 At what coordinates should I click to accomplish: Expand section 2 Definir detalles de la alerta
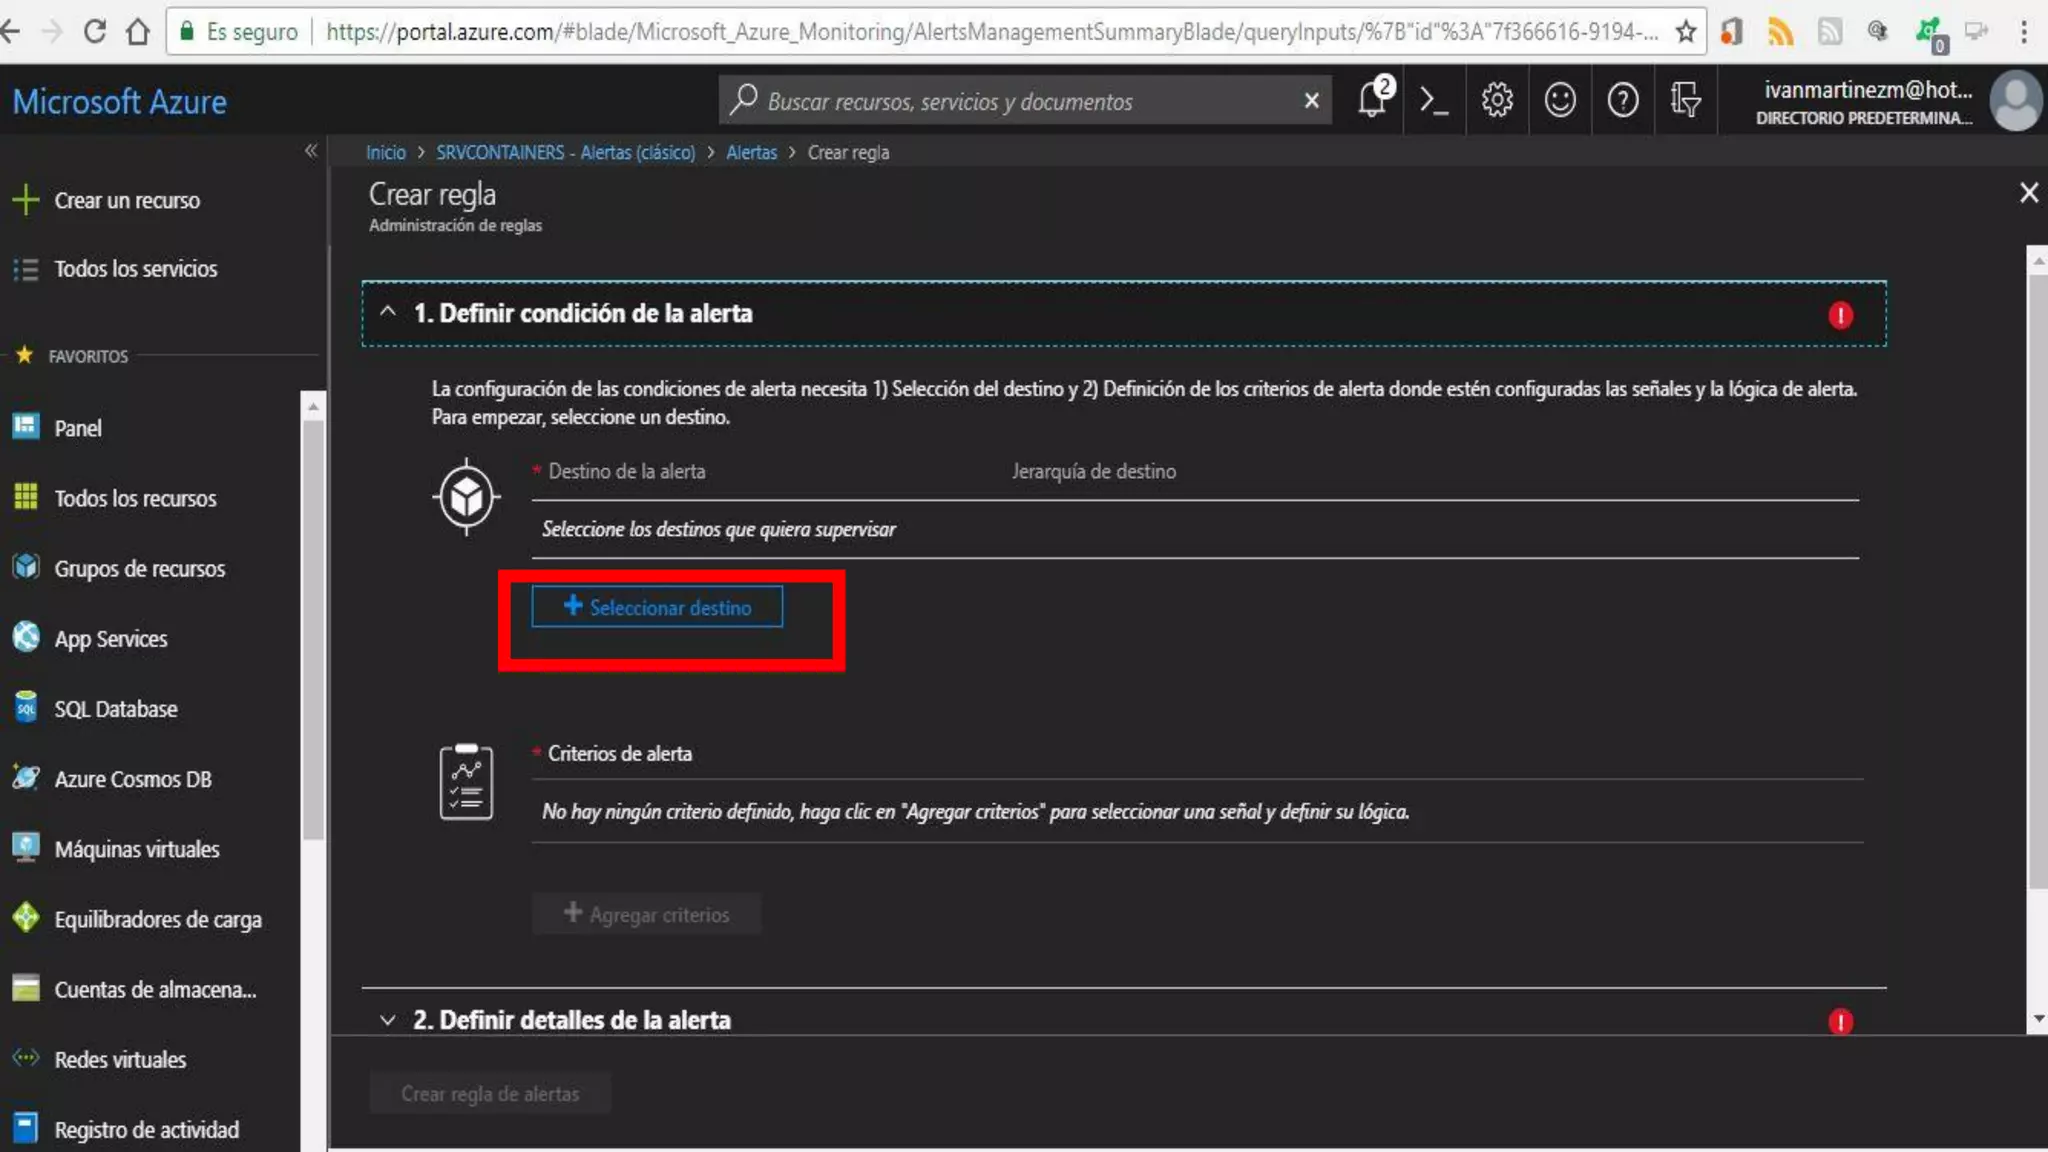pyautogui.click(x=388, y=1020)
